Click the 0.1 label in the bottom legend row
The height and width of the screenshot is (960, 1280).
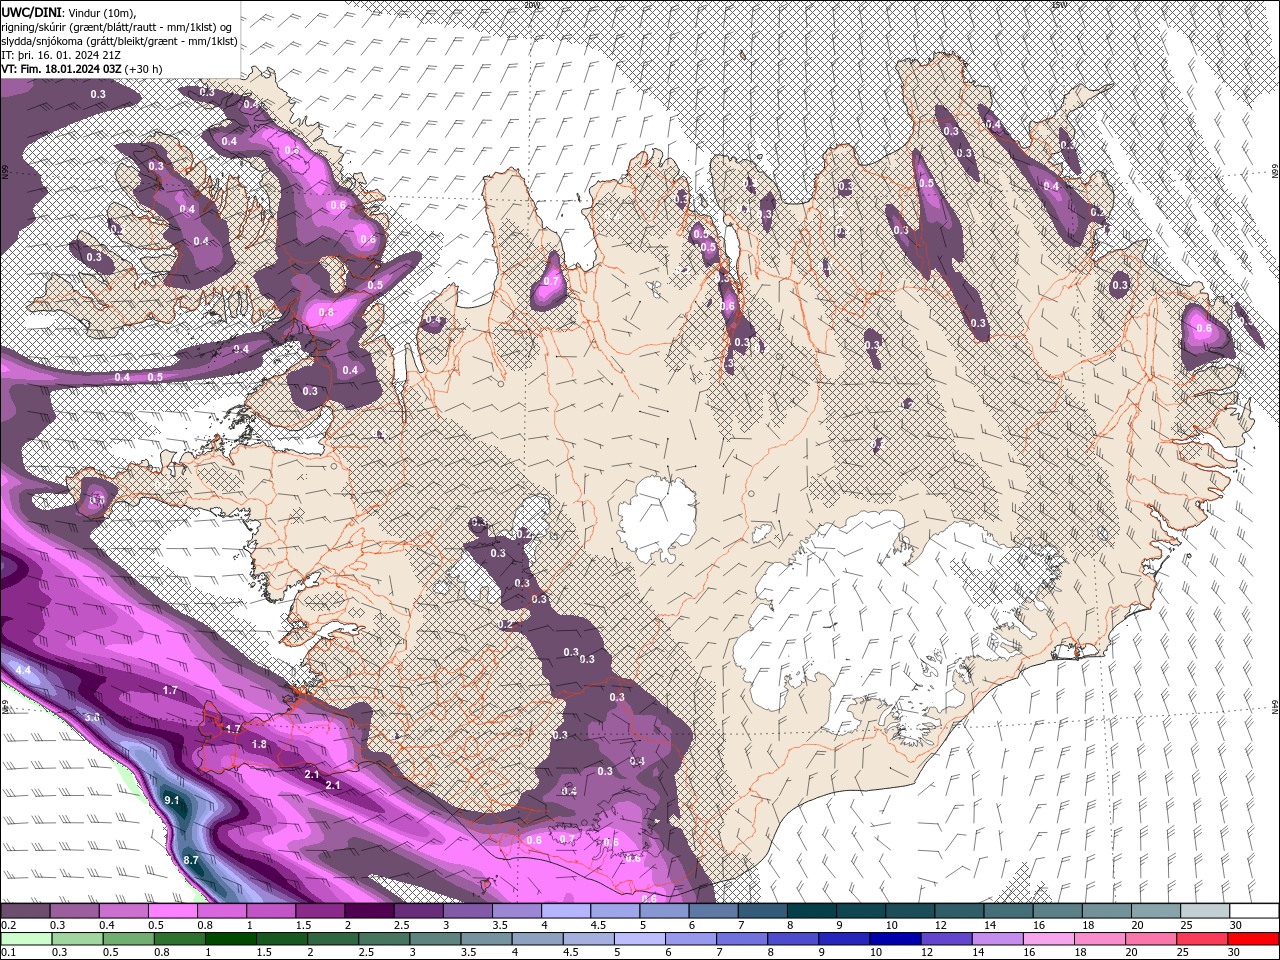[x=9, y=952]
